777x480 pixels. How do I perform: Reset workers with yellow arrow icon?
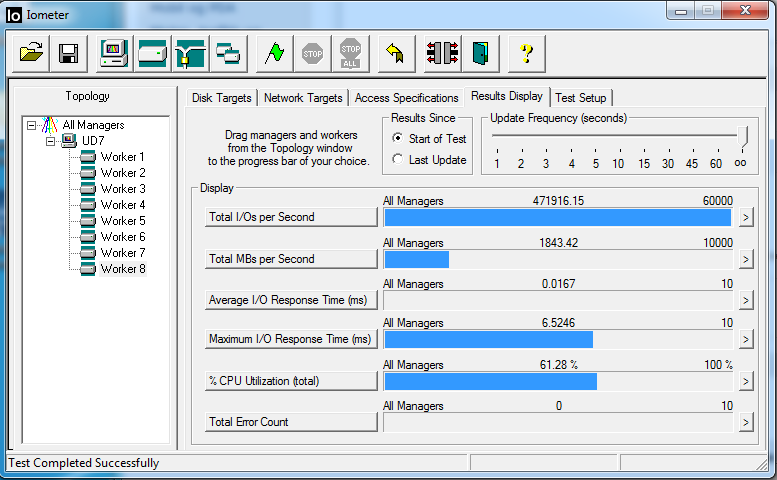coord(396,53)
